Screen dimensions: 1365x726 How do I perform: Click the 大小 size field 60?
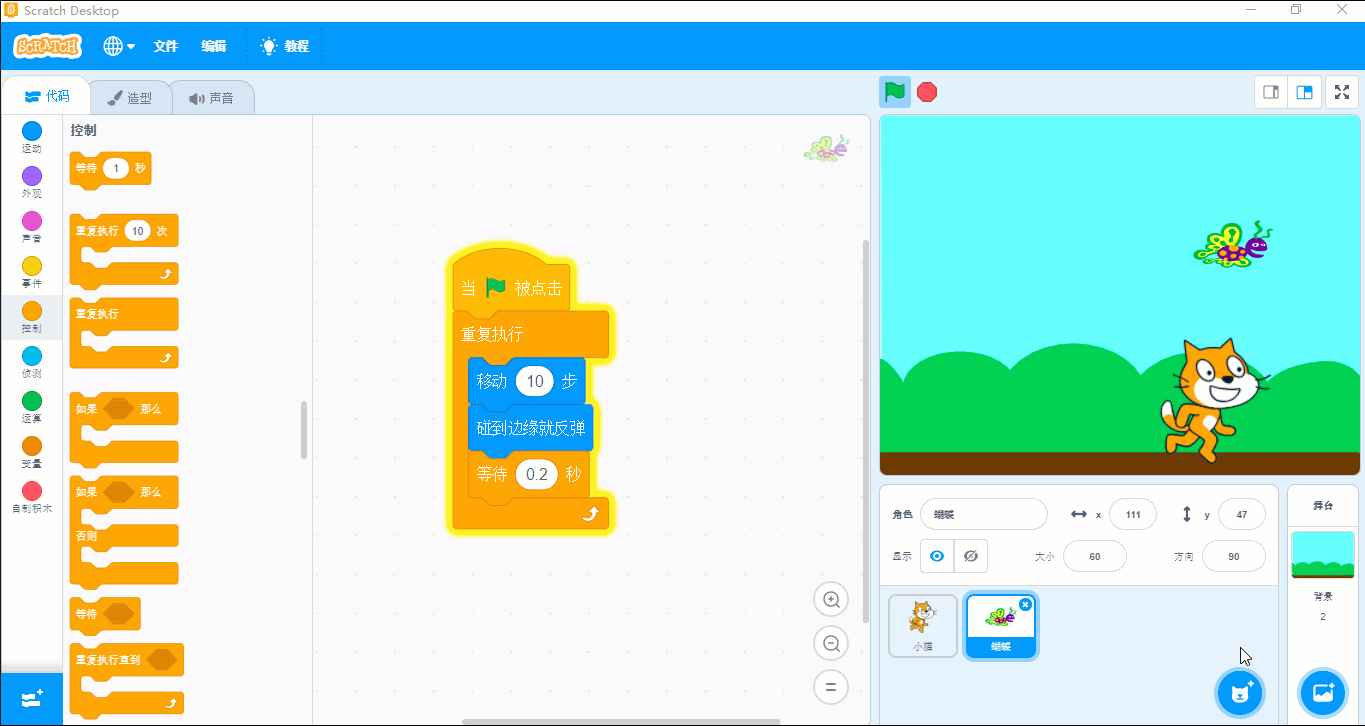point(1095,556)
